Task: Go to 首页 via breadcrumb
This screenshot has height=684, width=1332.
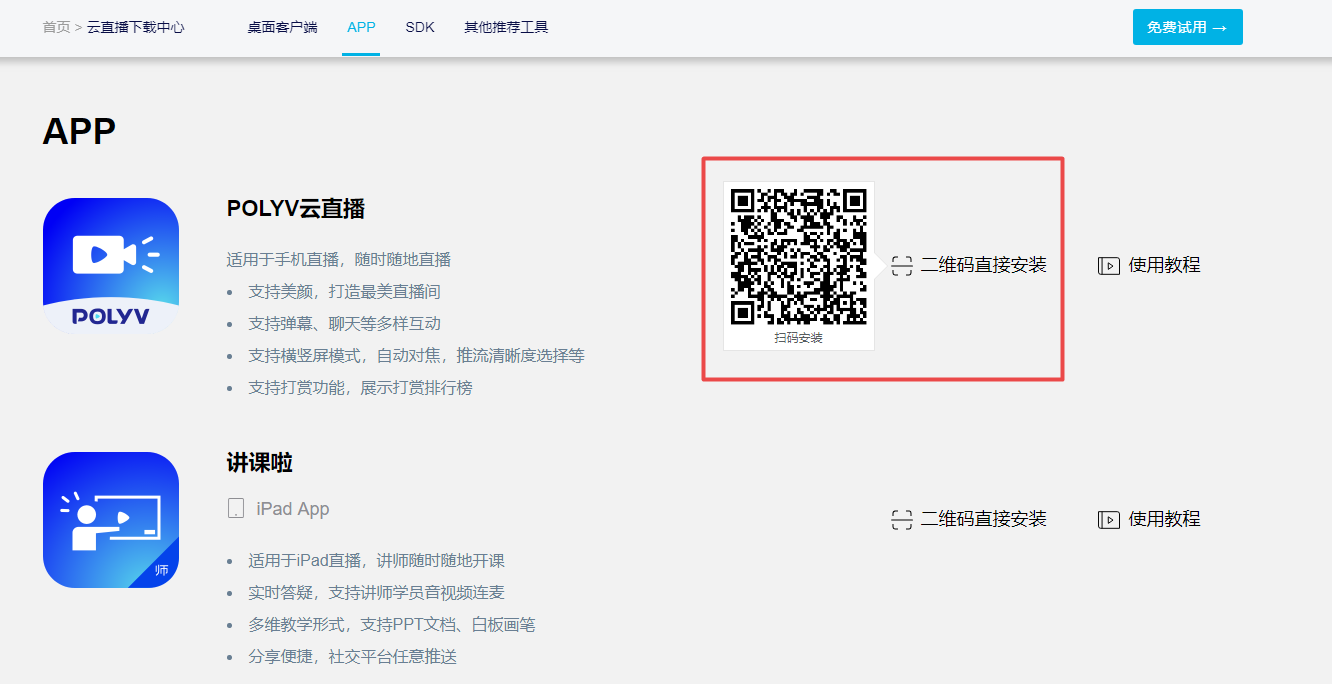Action: click(56, 27)
